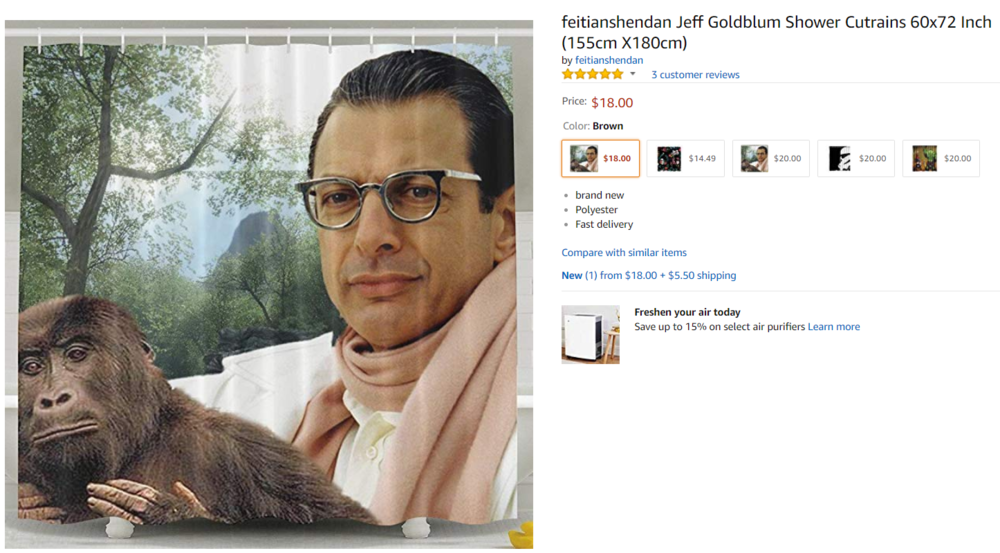Screen dimensions: 1000x553
Task: Select the third swatch priced $20.00
Action: 770,158
